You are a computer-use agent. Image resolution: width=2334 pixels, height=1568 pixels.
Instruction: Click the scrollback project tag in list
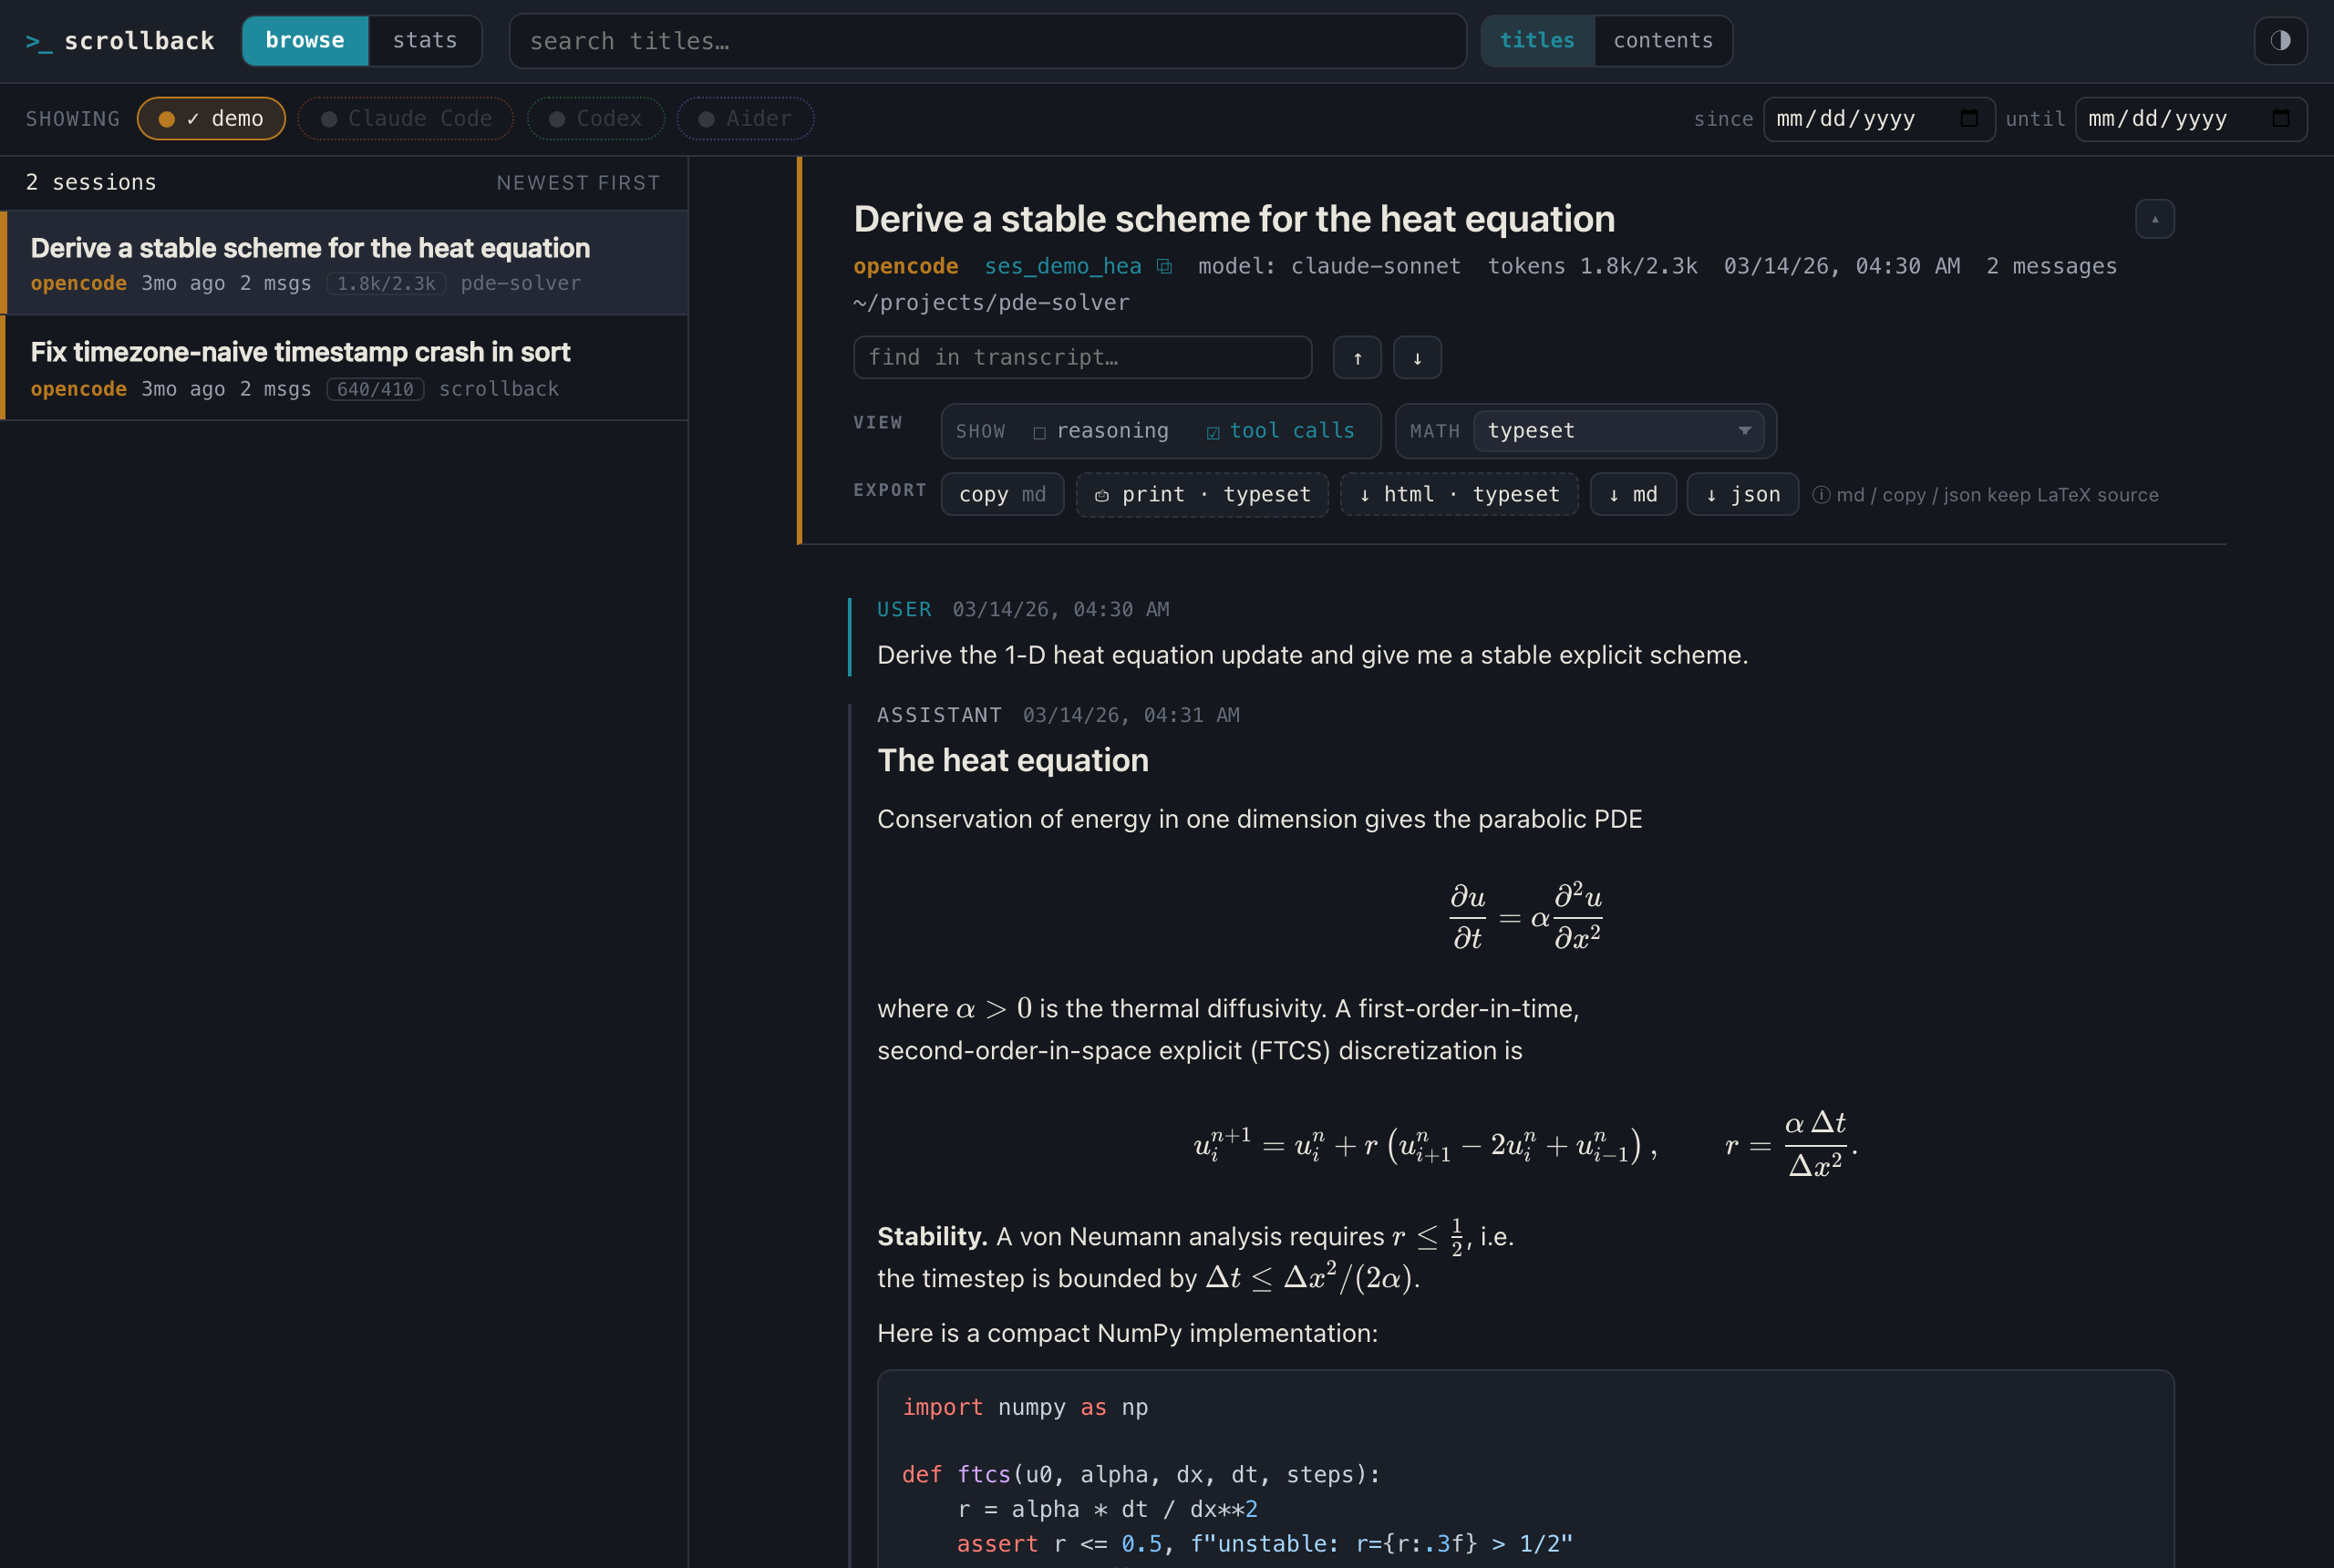tap(498, 389)
